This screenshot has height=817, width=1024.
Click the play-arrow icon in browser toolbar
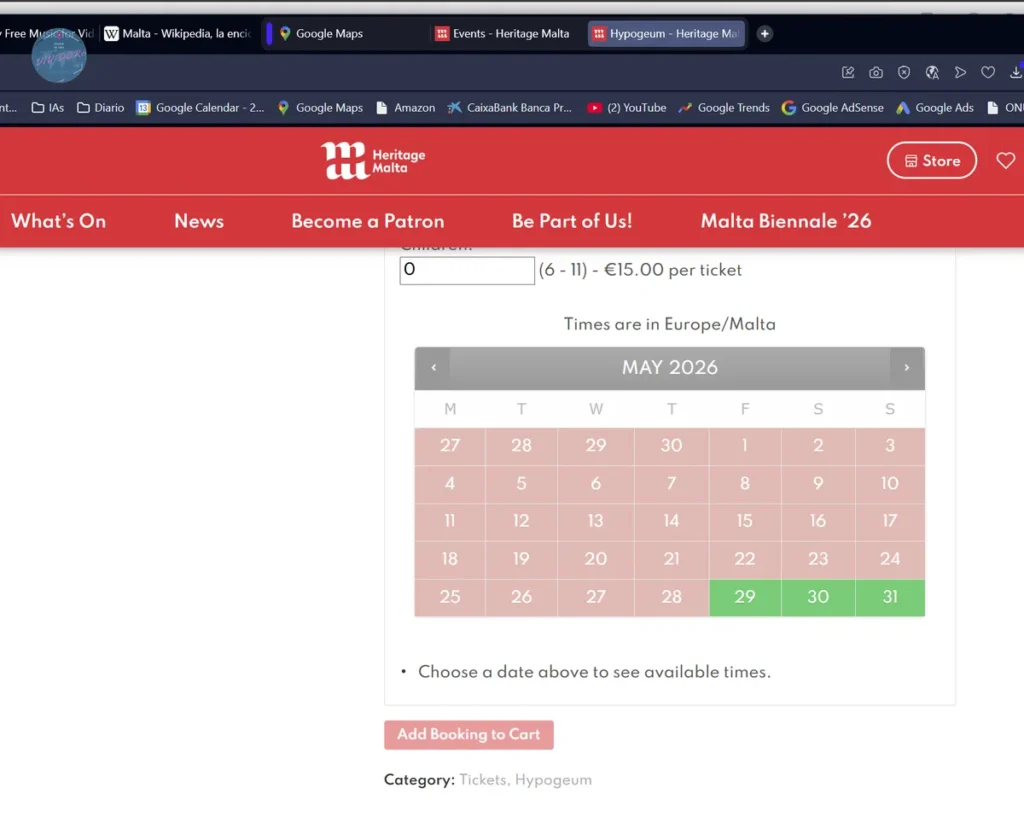pos(960,72)
